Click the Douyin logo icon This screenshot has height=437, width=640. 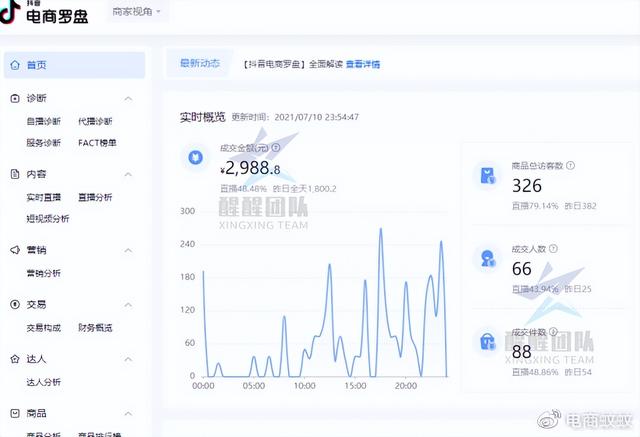(x=12, y=14)
